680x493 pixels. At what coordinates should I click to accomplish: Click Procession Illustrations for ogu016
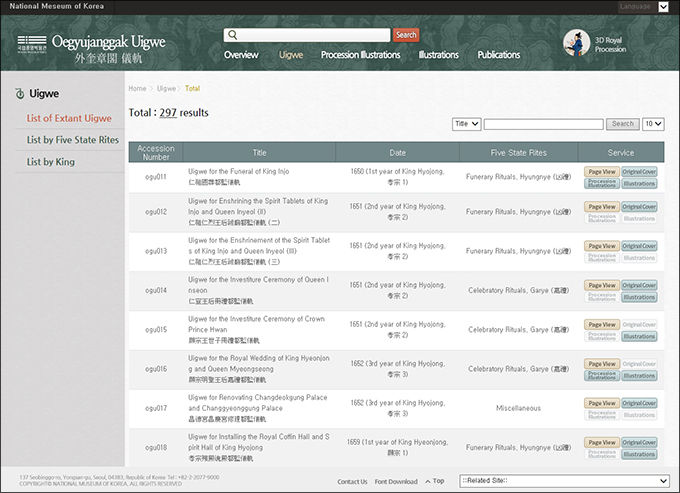pos(602,375)
